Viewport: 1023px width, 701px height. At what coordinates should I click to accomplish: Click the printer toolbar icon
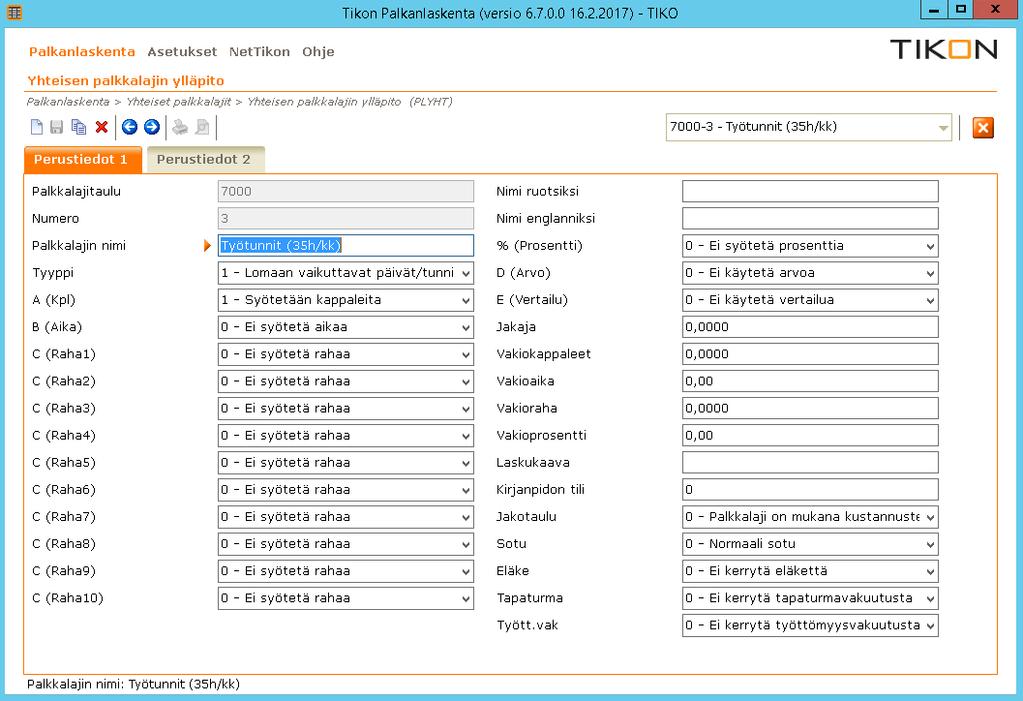click(180, 127)
